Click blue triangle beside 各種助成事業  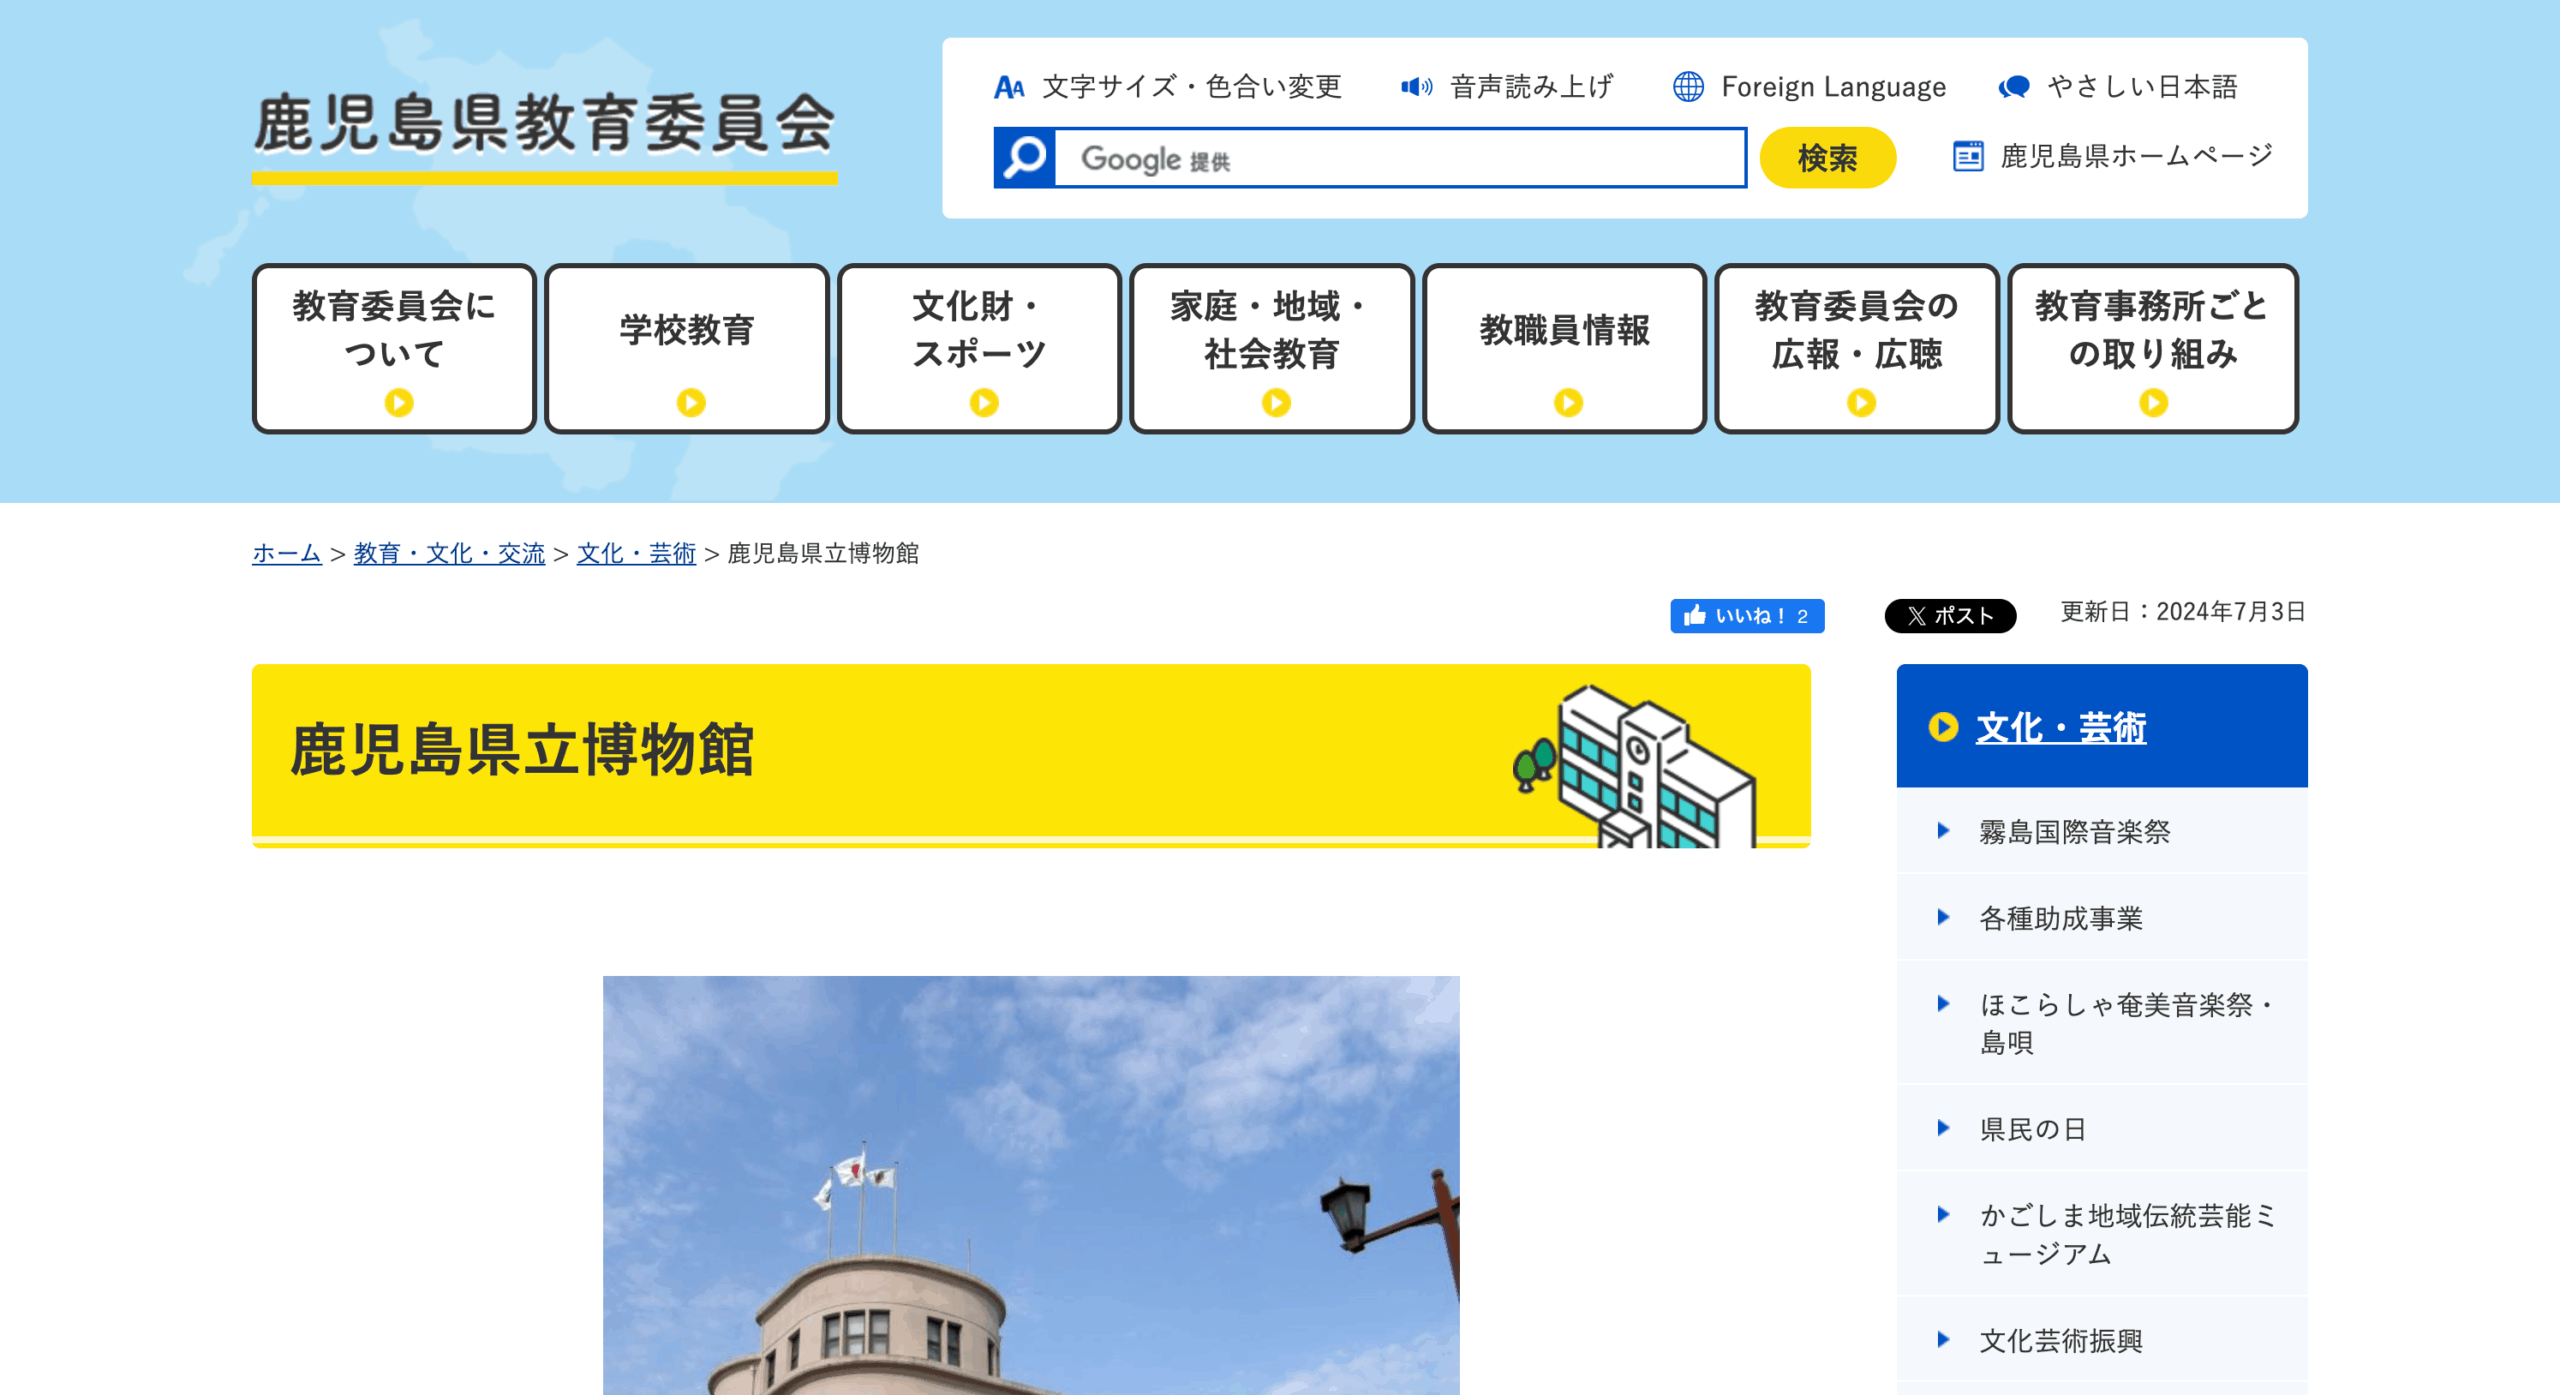1943,917
